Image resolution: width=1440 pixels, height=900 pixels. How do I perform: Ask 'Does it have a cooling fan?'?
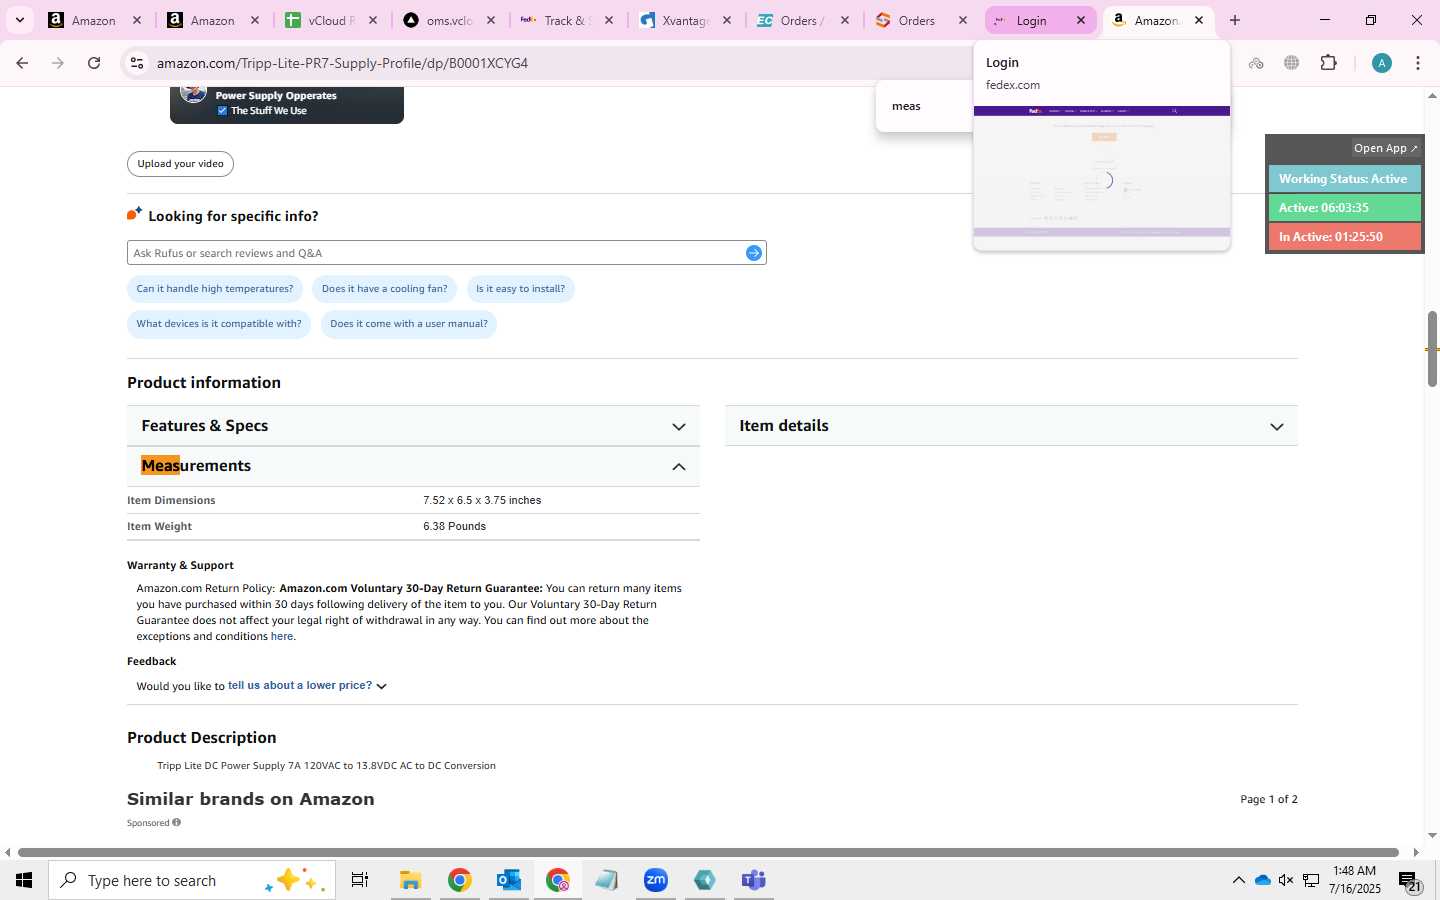click(385, 289)
